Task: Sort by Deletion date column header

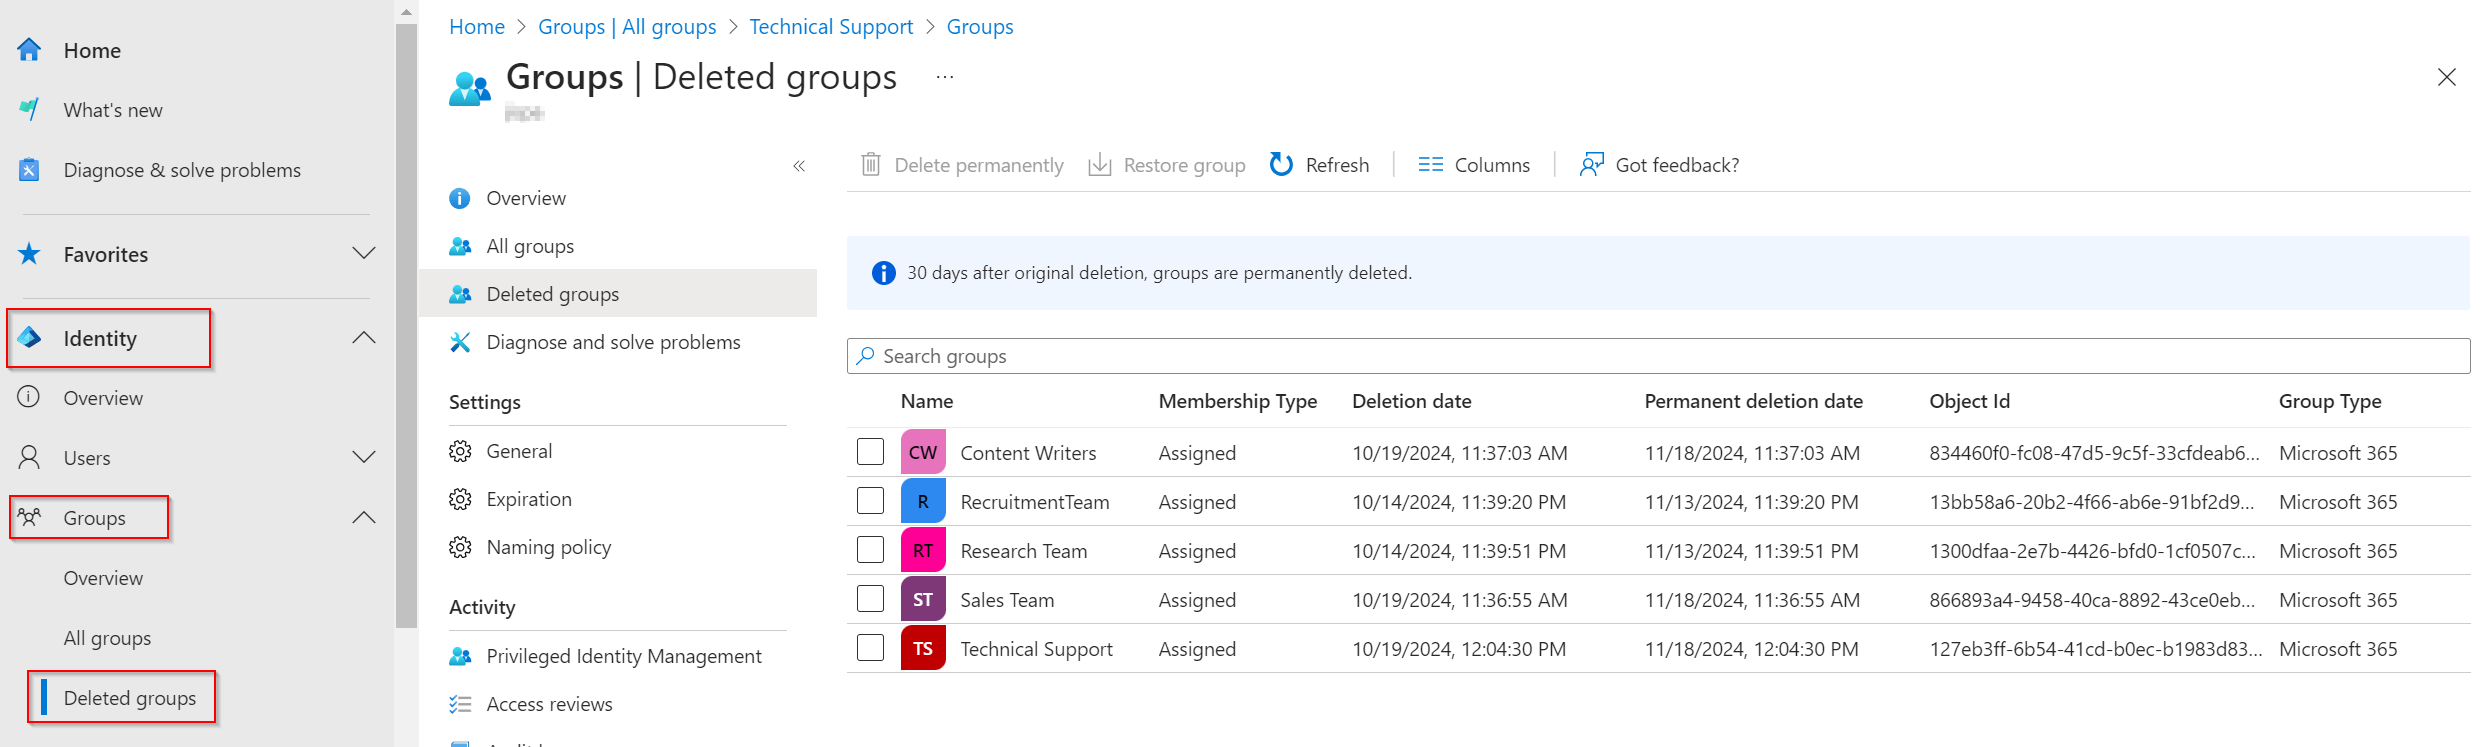Action: [1411, 401]
